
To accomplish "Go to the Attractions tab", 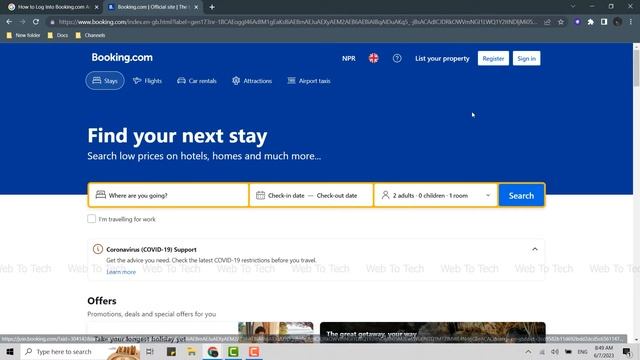I will click(x=252, y=81).
